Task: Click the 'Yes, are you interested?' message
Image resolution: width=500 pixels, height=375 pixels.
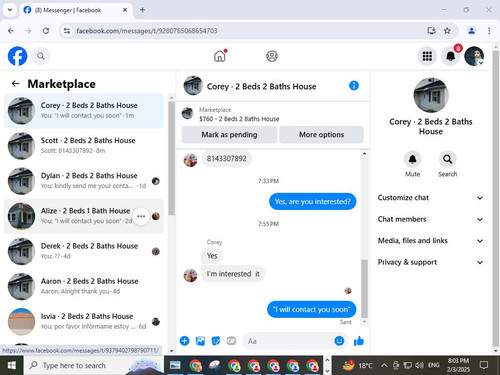Action: (x=312, y=202)
